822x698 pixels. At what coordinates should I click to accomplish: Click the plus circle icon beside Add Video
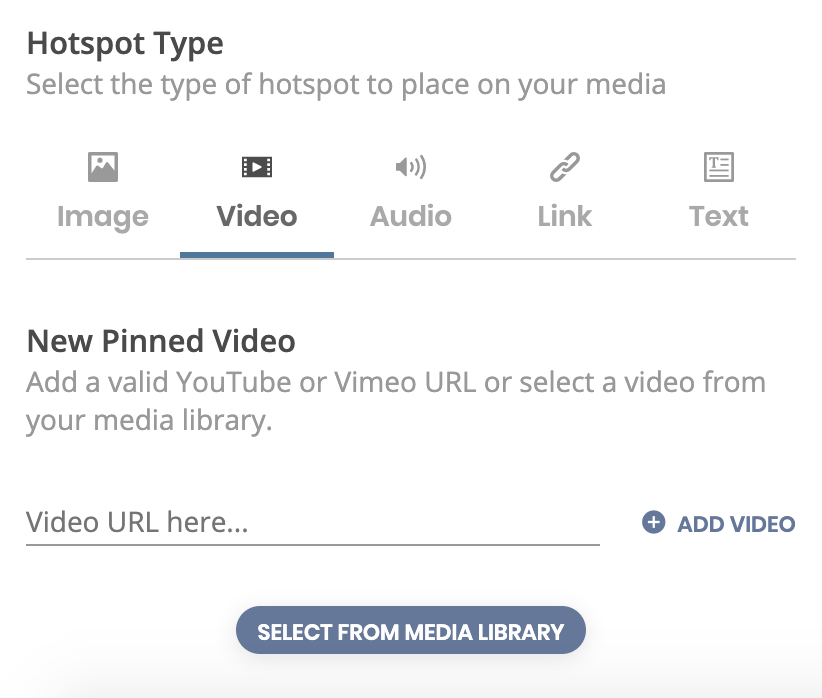pyautogui.click(x=653, y=522)
